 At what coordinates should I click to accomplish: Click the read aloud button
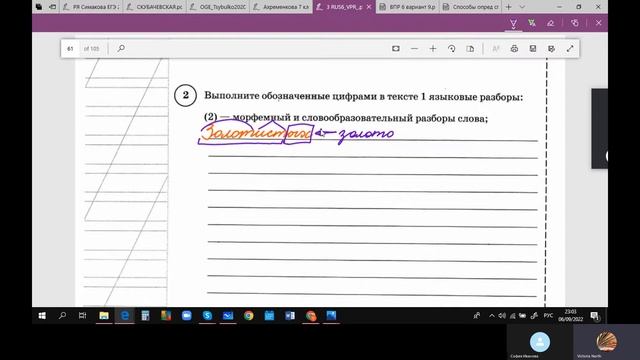[496, 49]
